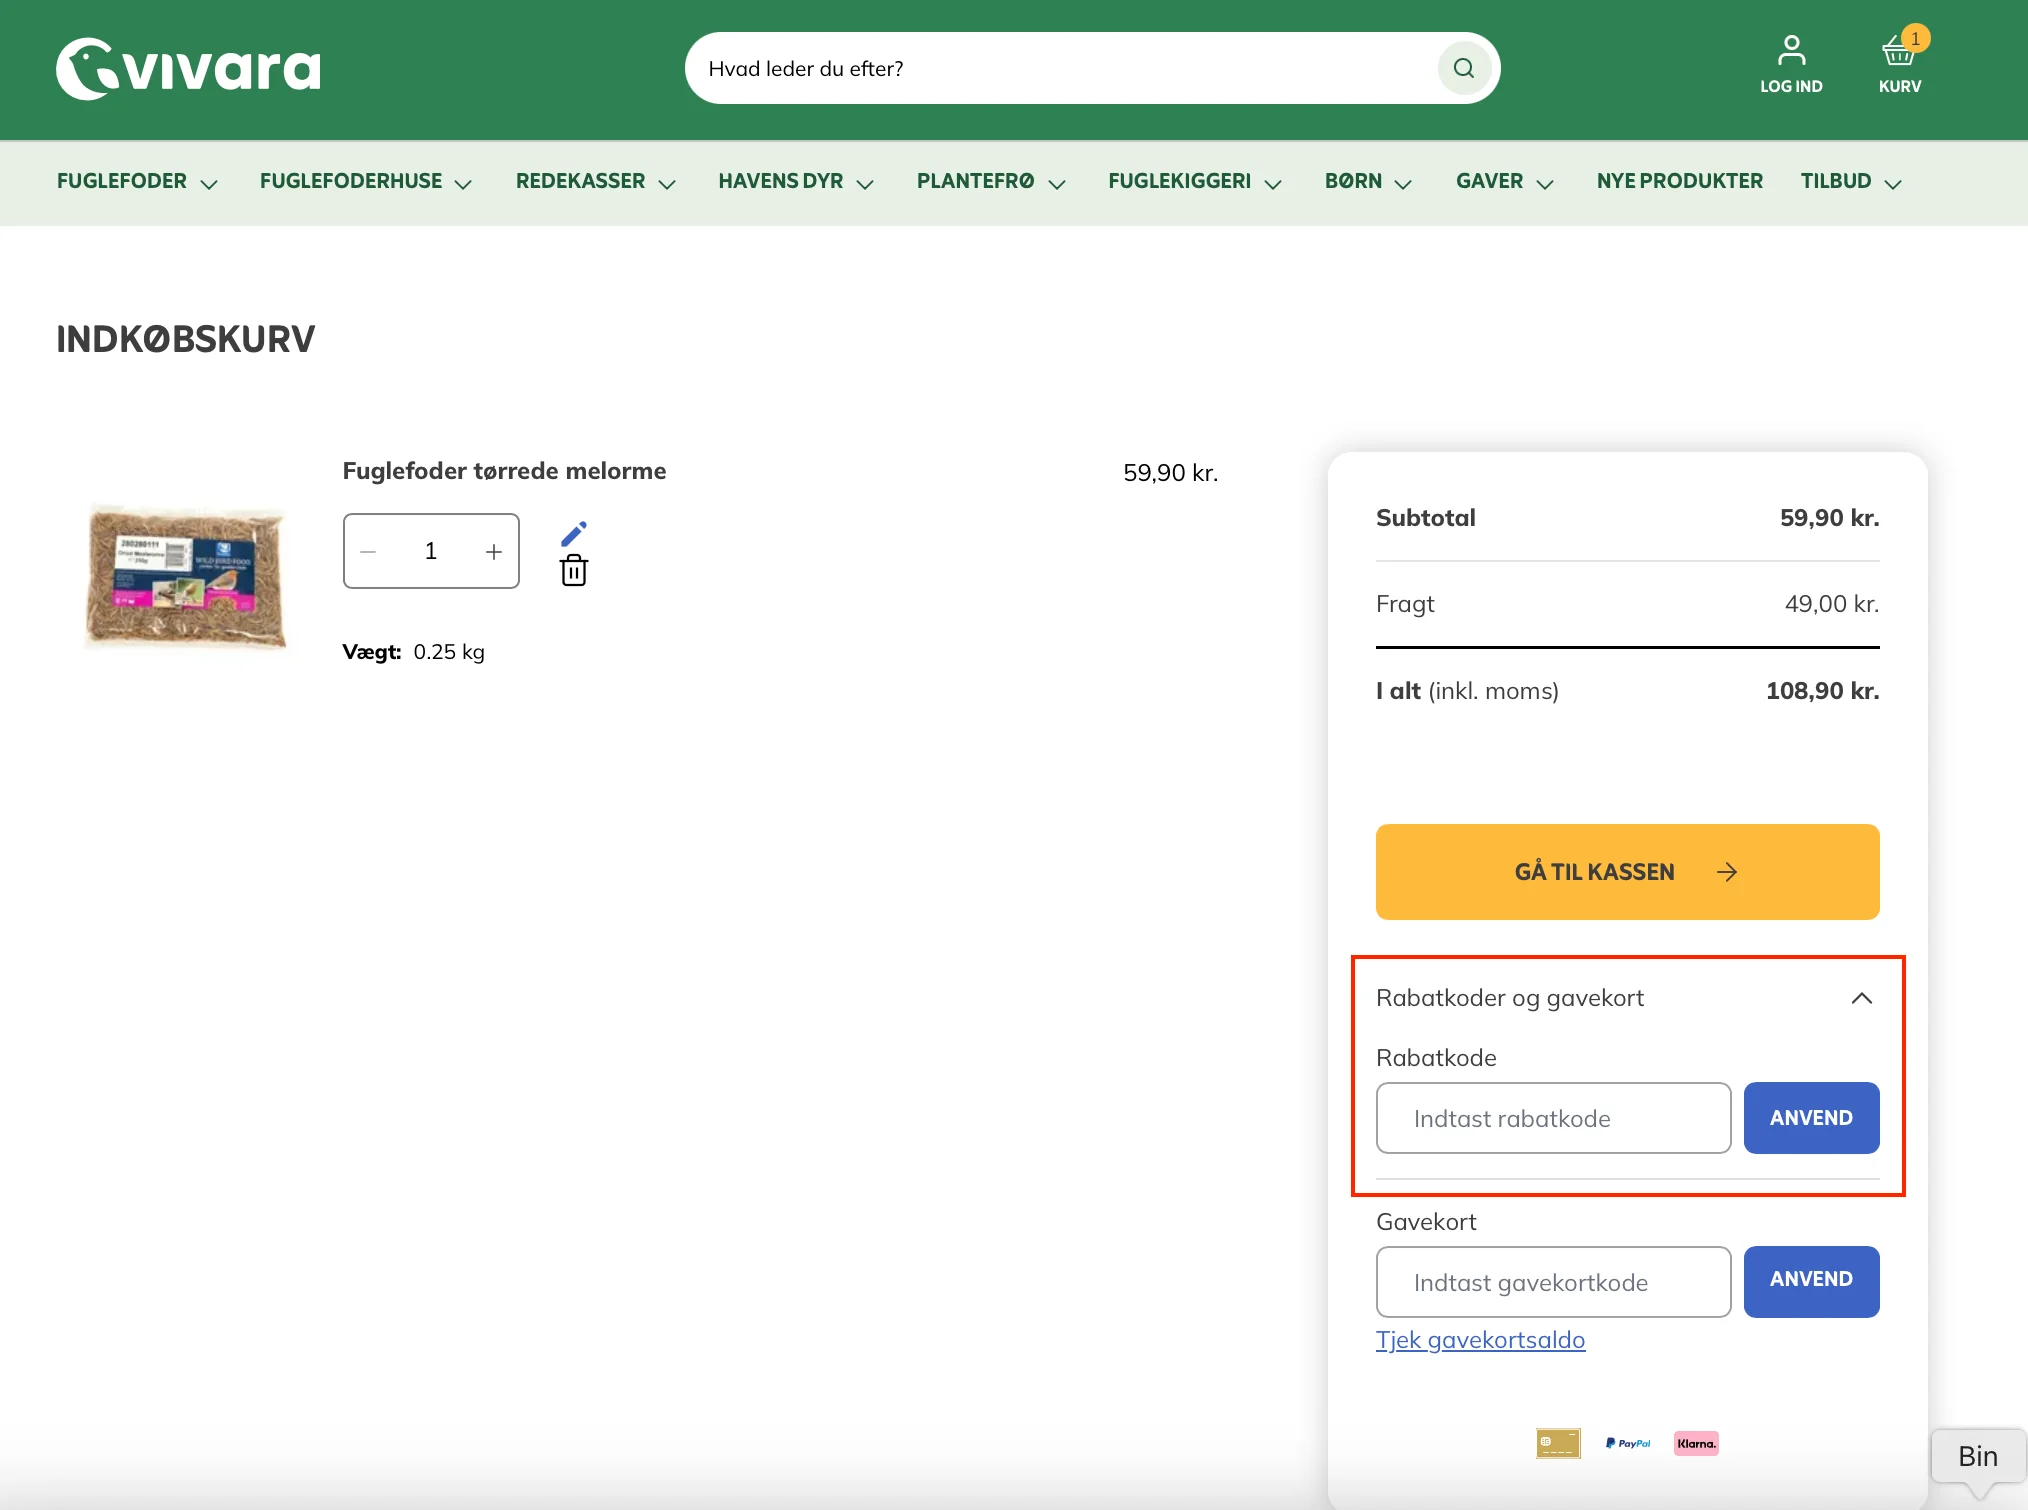Select the Klarna payment icon
The image size is (2028, 1510).
point(1697,1442)
